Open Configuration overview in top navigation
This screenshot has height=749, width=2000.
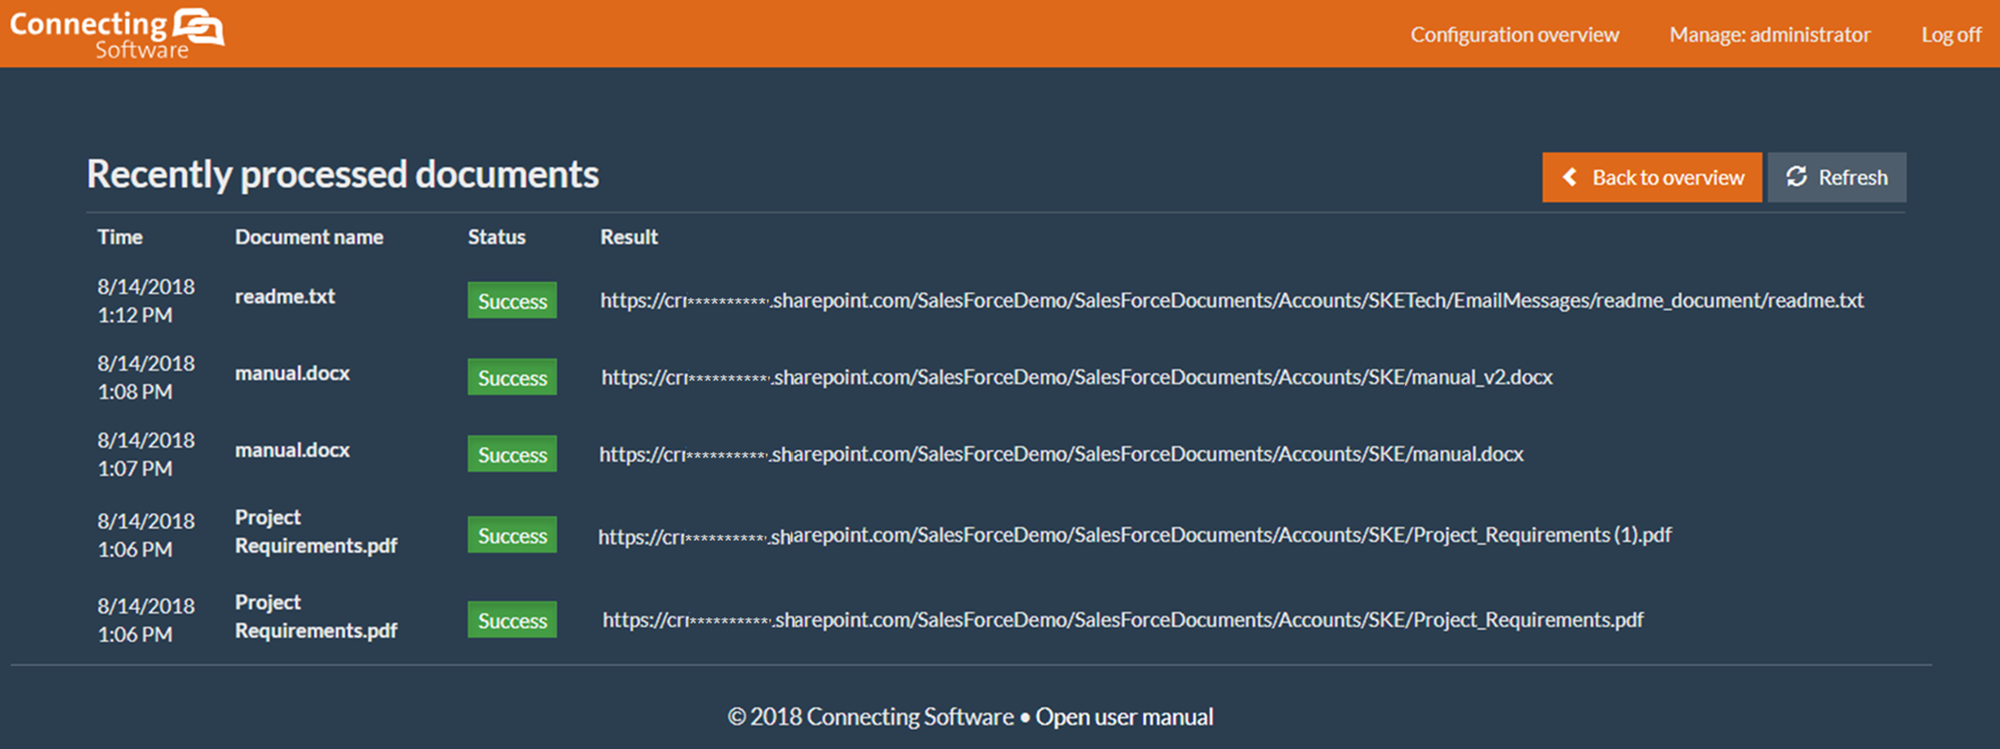click(1514, 35)
